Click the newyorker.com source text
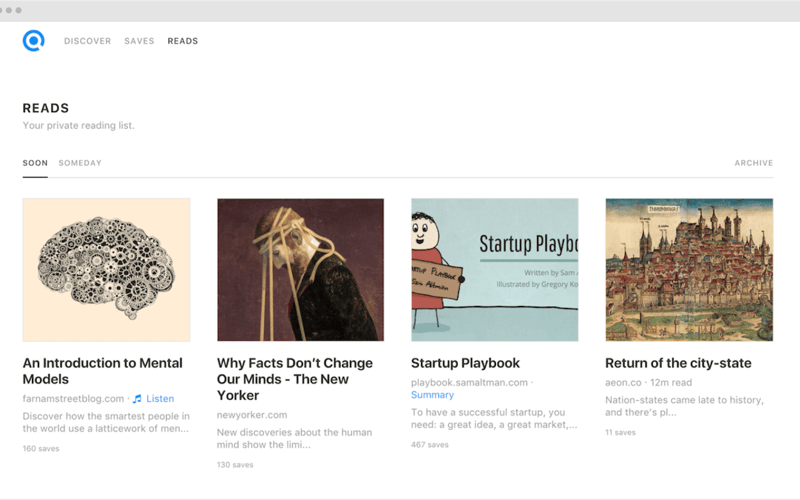 tap(252, 415)
